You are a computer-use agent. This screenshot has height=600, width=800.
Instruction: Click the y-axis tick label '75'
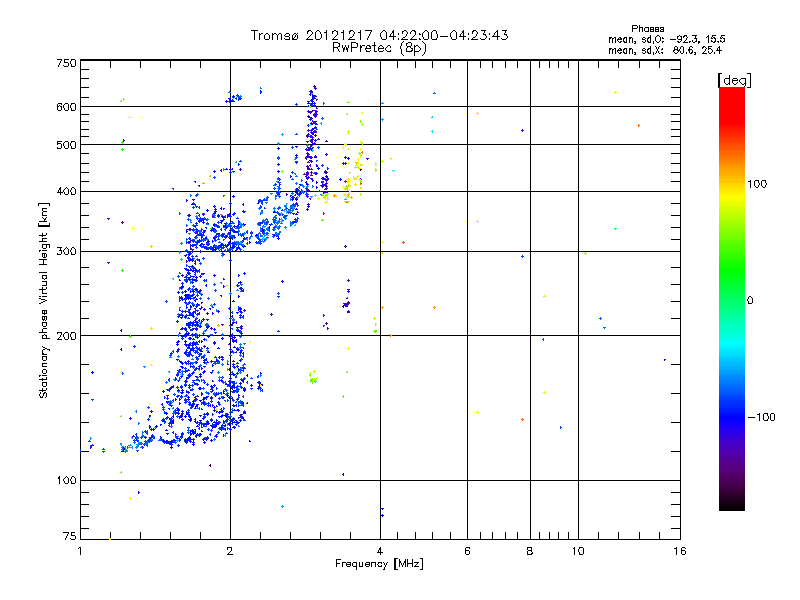tap(70, 536)
